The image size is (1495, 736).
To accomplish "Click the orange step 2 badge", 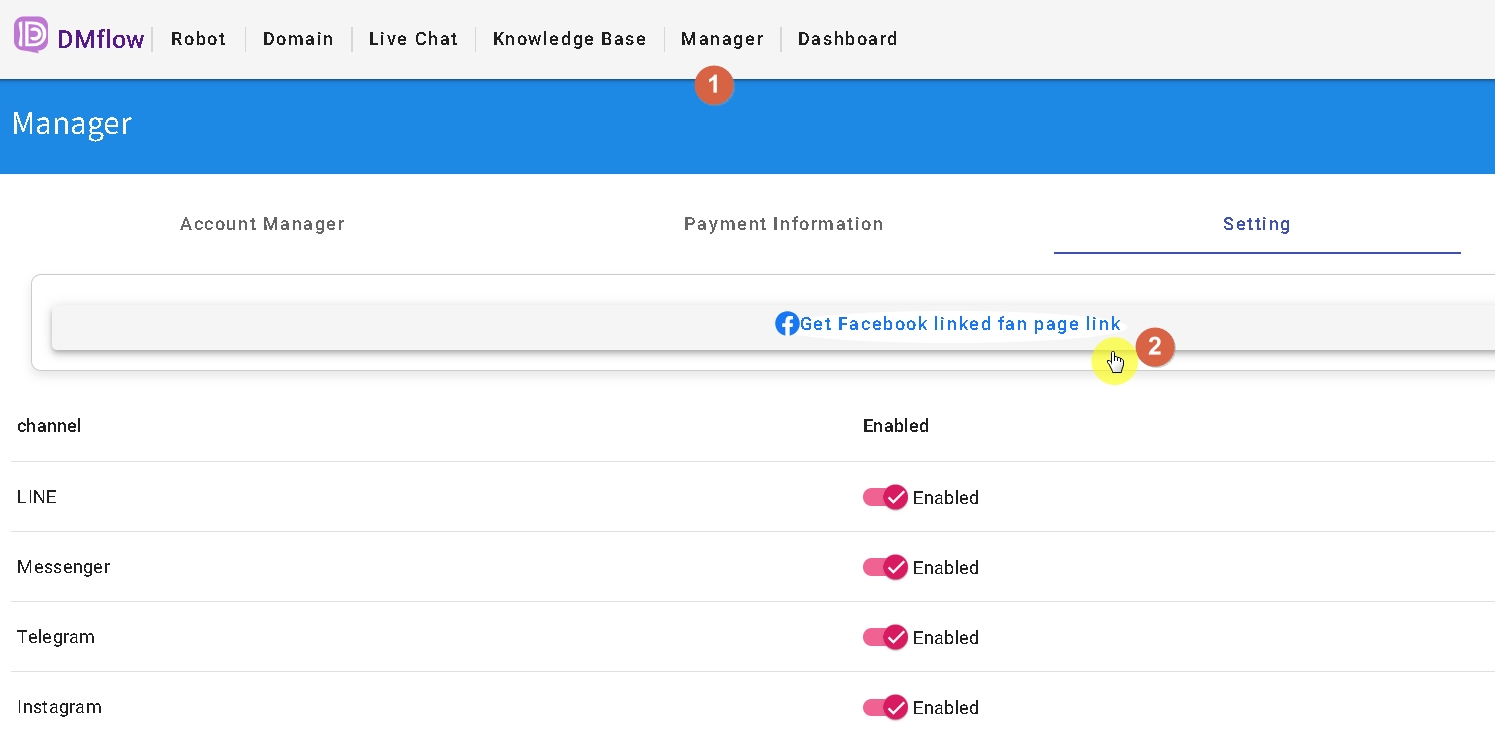I will tap(1155, 347).
